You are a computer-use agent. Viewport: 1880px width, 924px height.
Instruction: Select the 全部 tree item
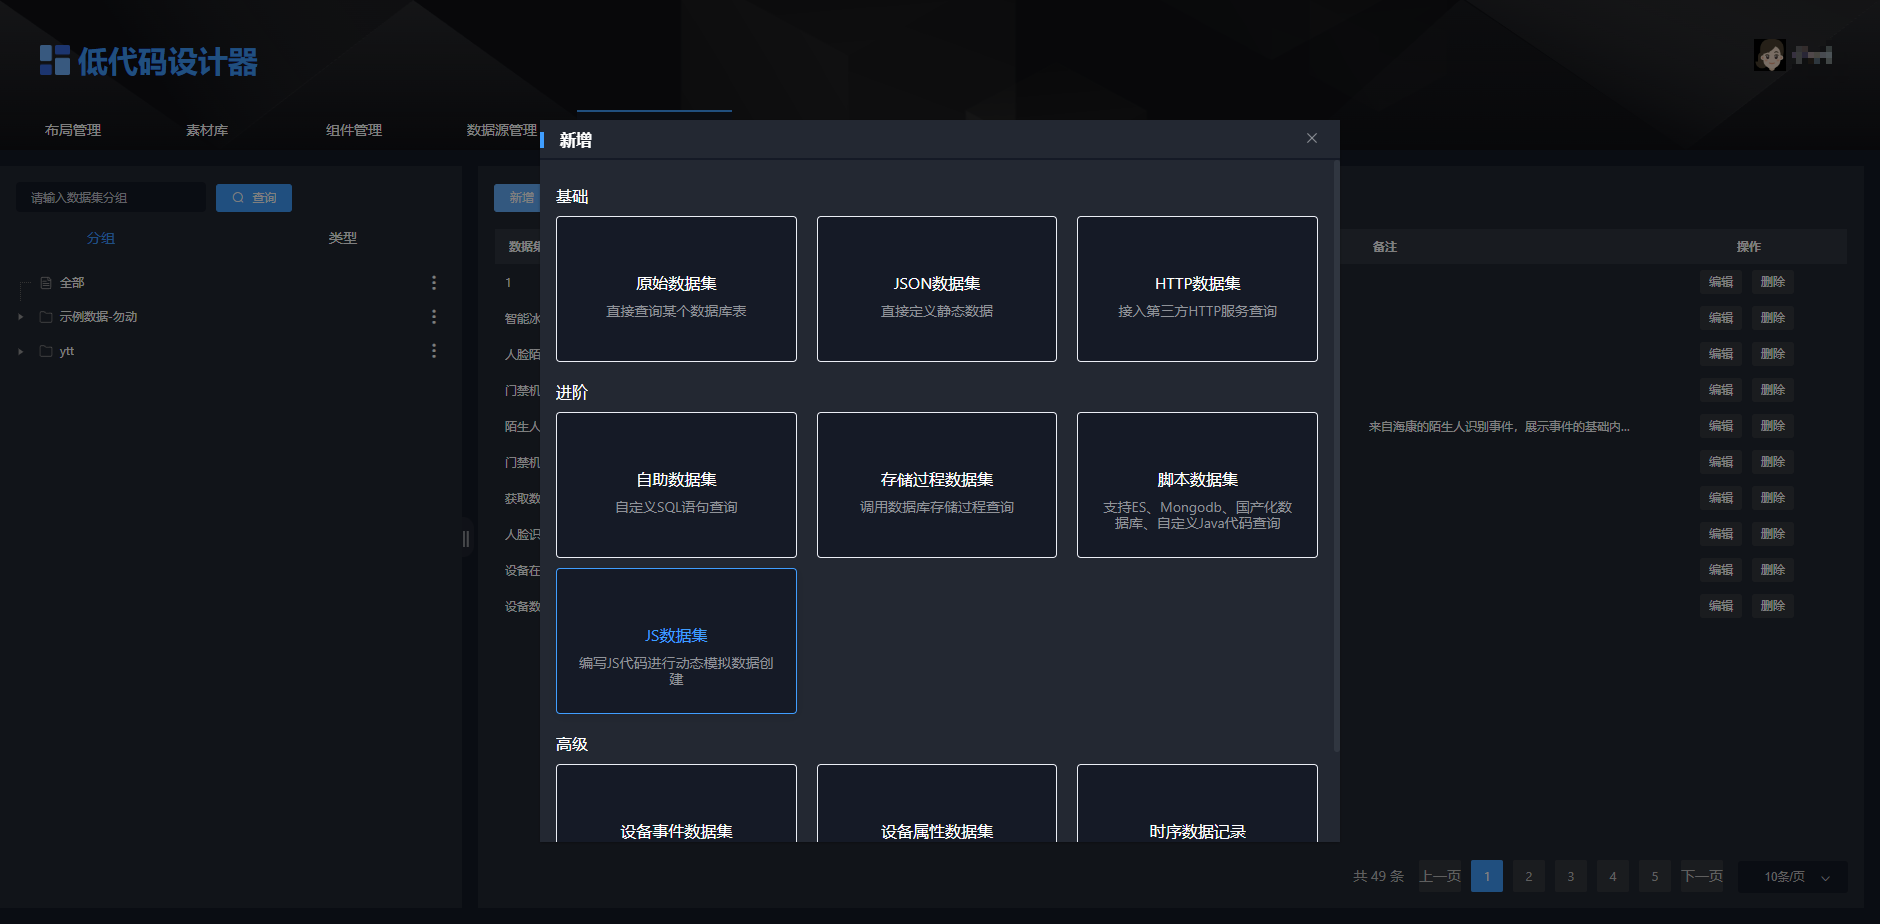[x=72, y=283]
